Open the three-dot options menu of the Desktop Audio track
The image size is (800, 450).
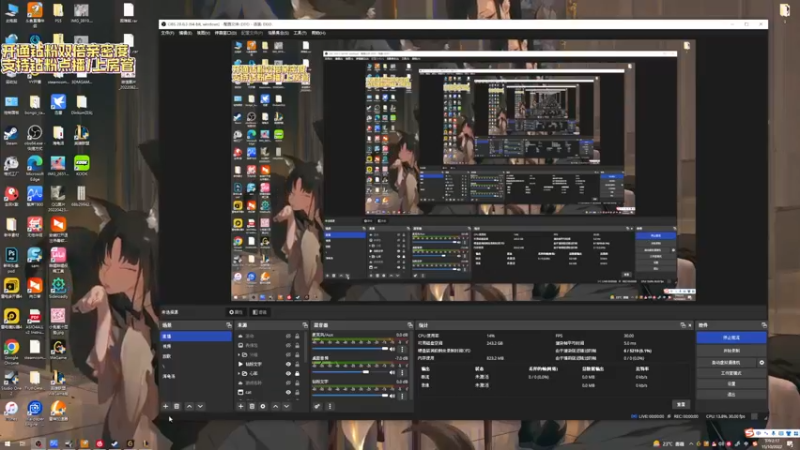(402, 372)
